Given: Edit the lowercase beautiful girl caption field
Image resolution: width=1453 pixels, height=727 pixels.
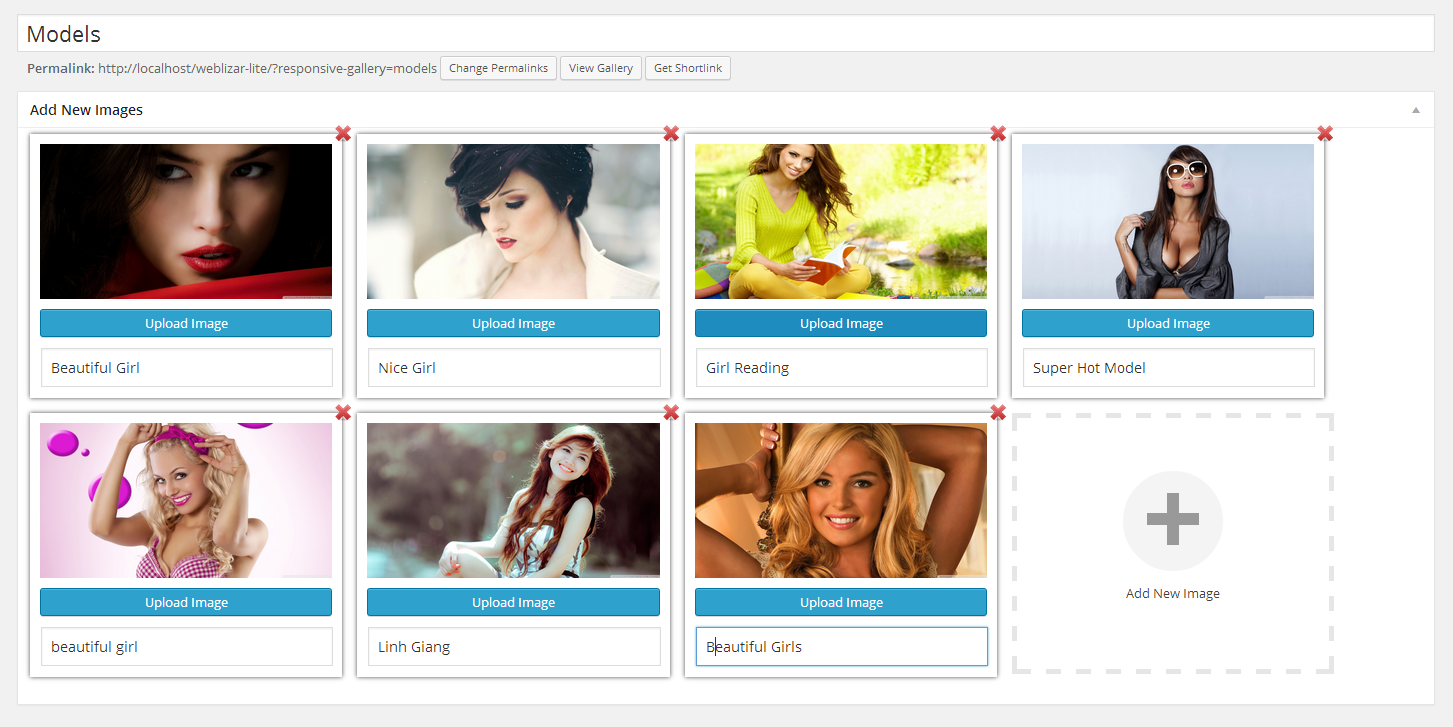Looking at the screenshot, I should tap(186, 646).
